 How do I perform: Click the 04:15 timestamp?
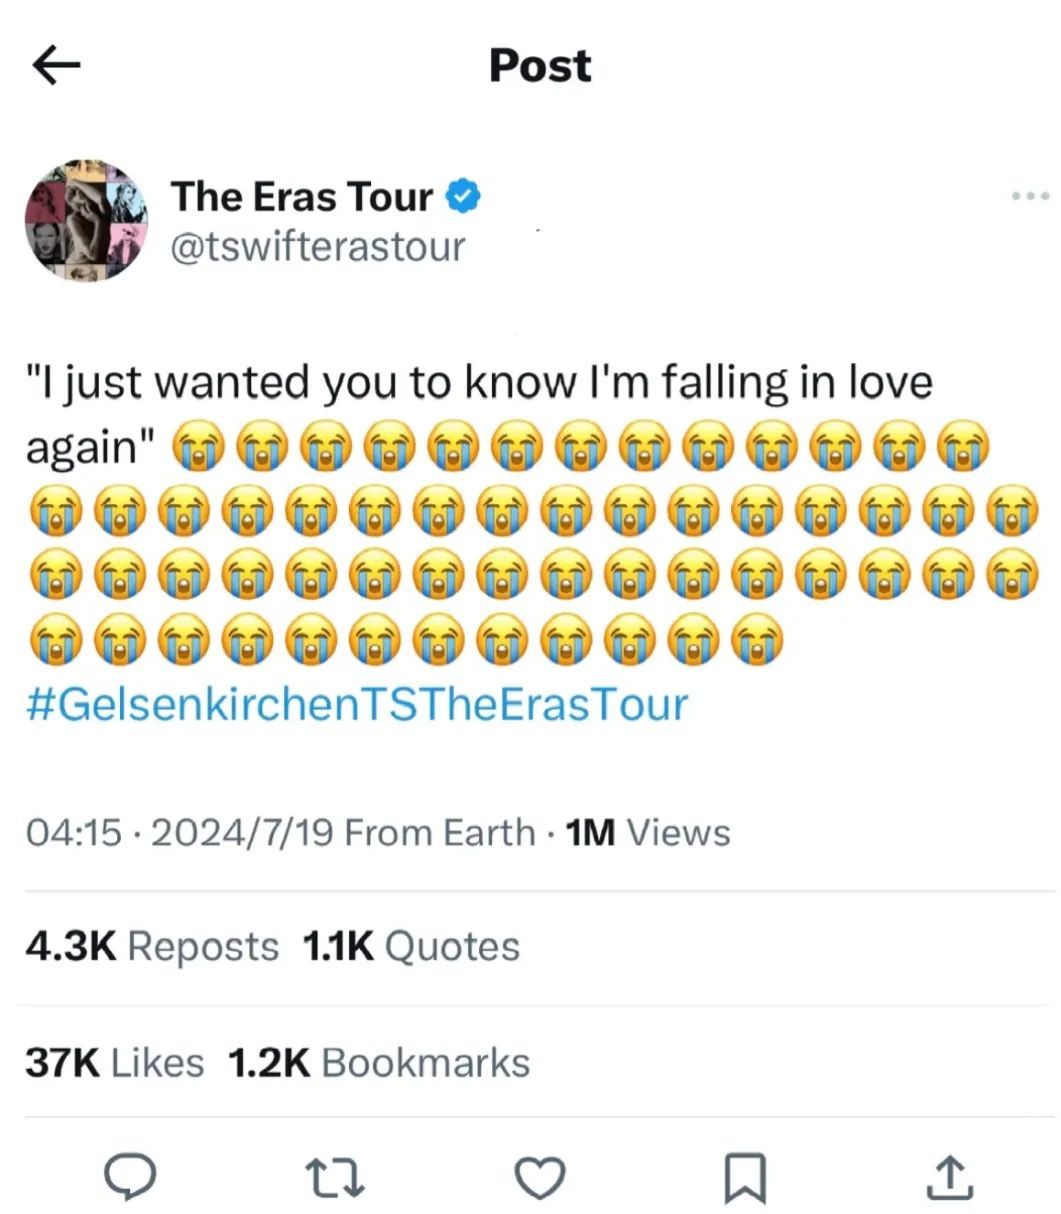pyautogui.click(x=72, y=832)
